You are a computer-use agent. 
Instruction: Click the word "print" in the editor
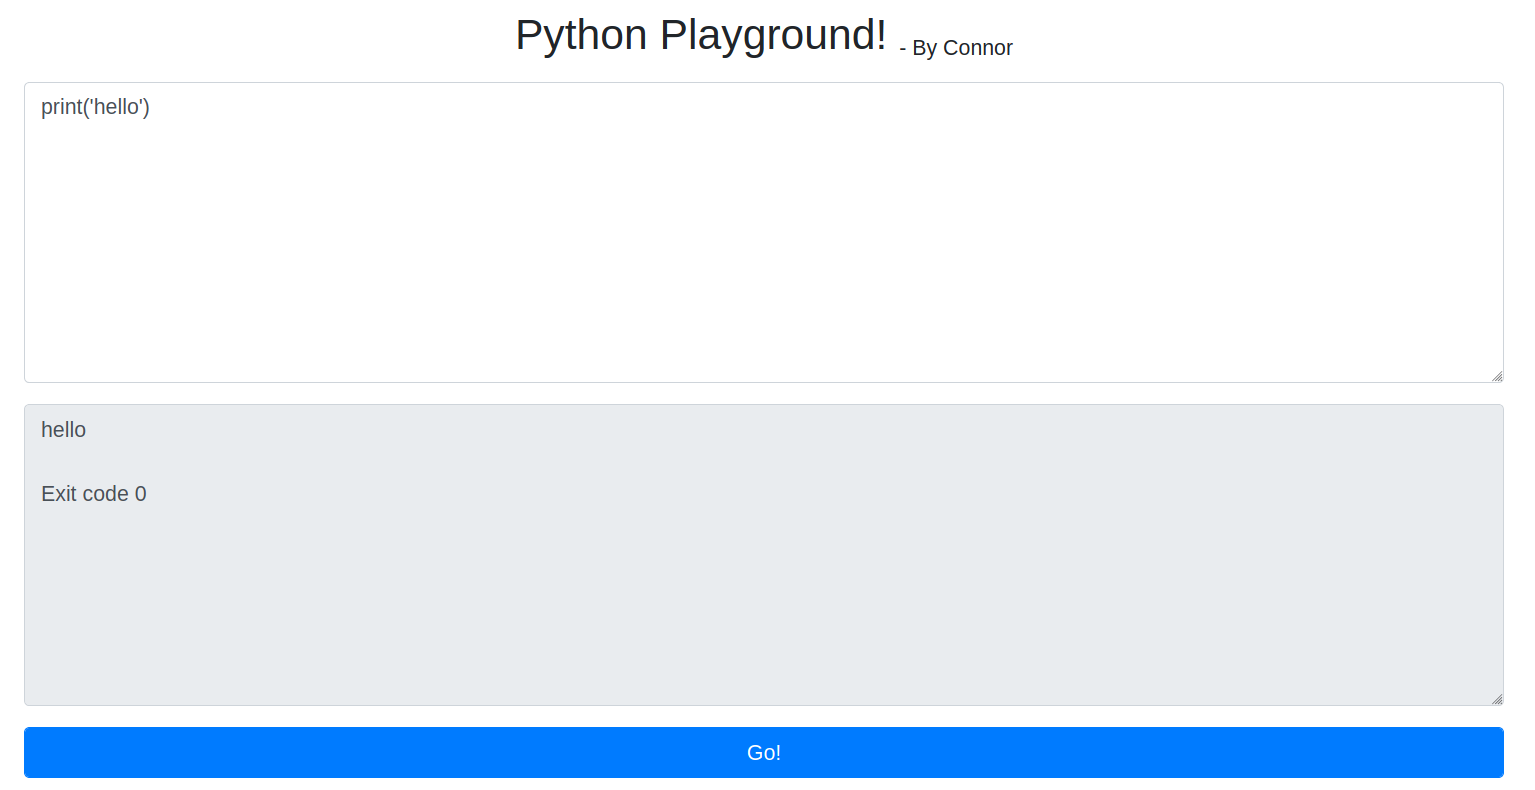(61, 107)
